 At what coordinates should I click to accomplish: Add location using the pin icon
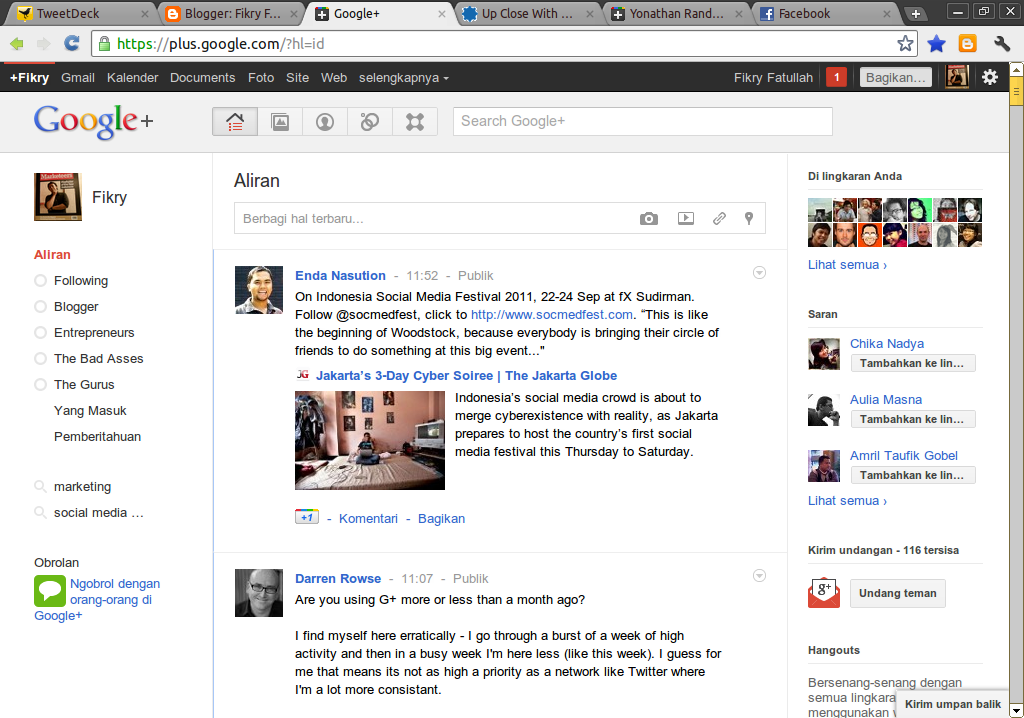749,218
